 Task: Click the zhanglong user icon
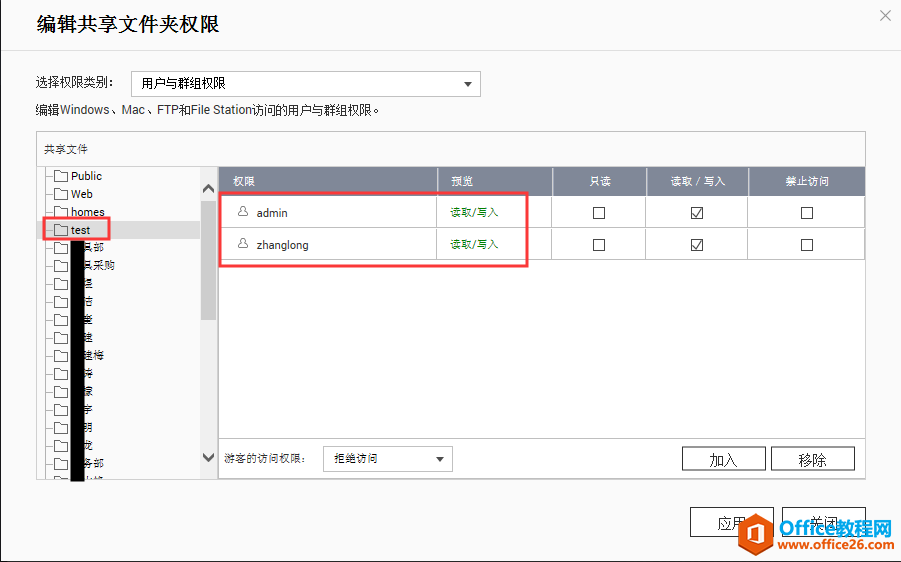pos(243,244)
